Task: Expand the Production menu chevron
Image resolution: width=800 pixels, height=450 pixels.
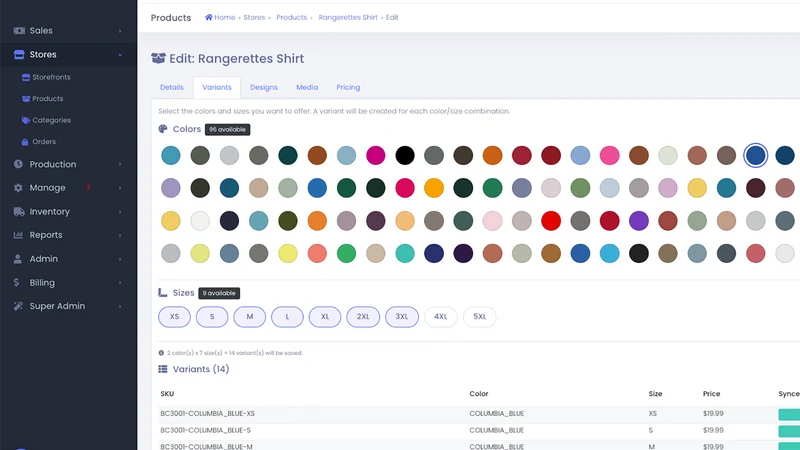Action: click(120, 164)
